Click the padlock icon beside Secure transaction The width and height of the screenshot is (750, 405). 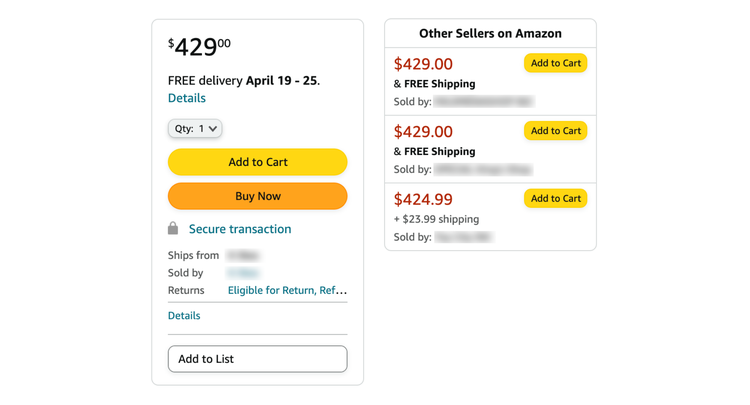(174, 229)
